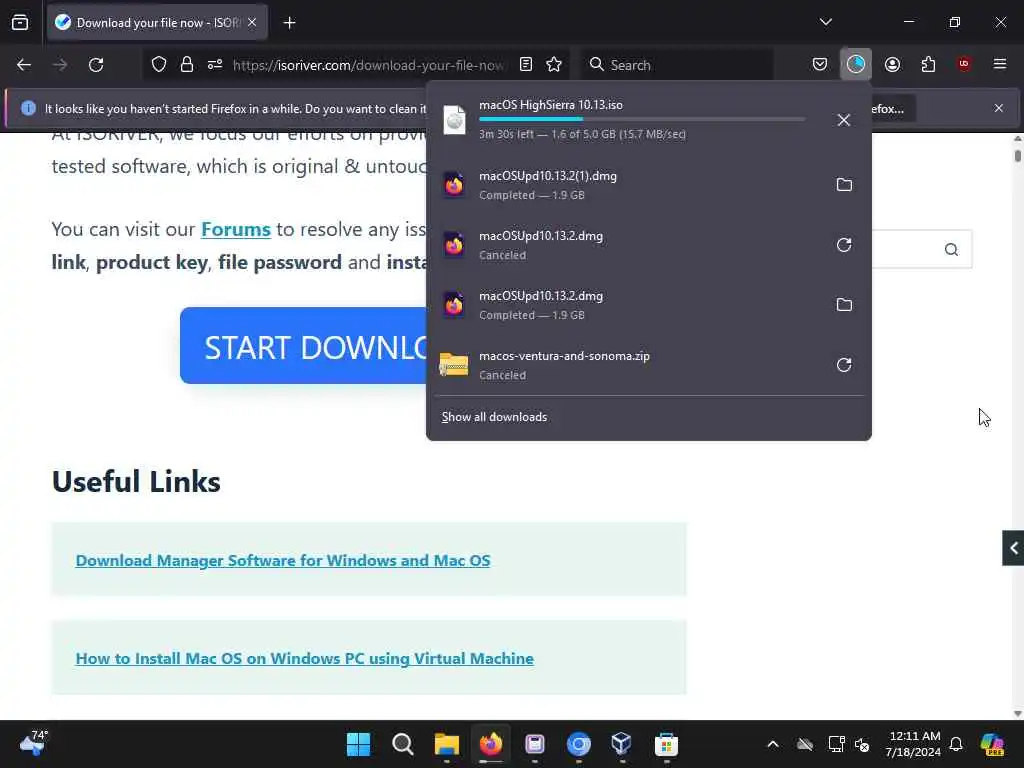The height and width of the screenshot is (768, 1024).
Task: Click the Search box in toolbar
Action: 677,65
